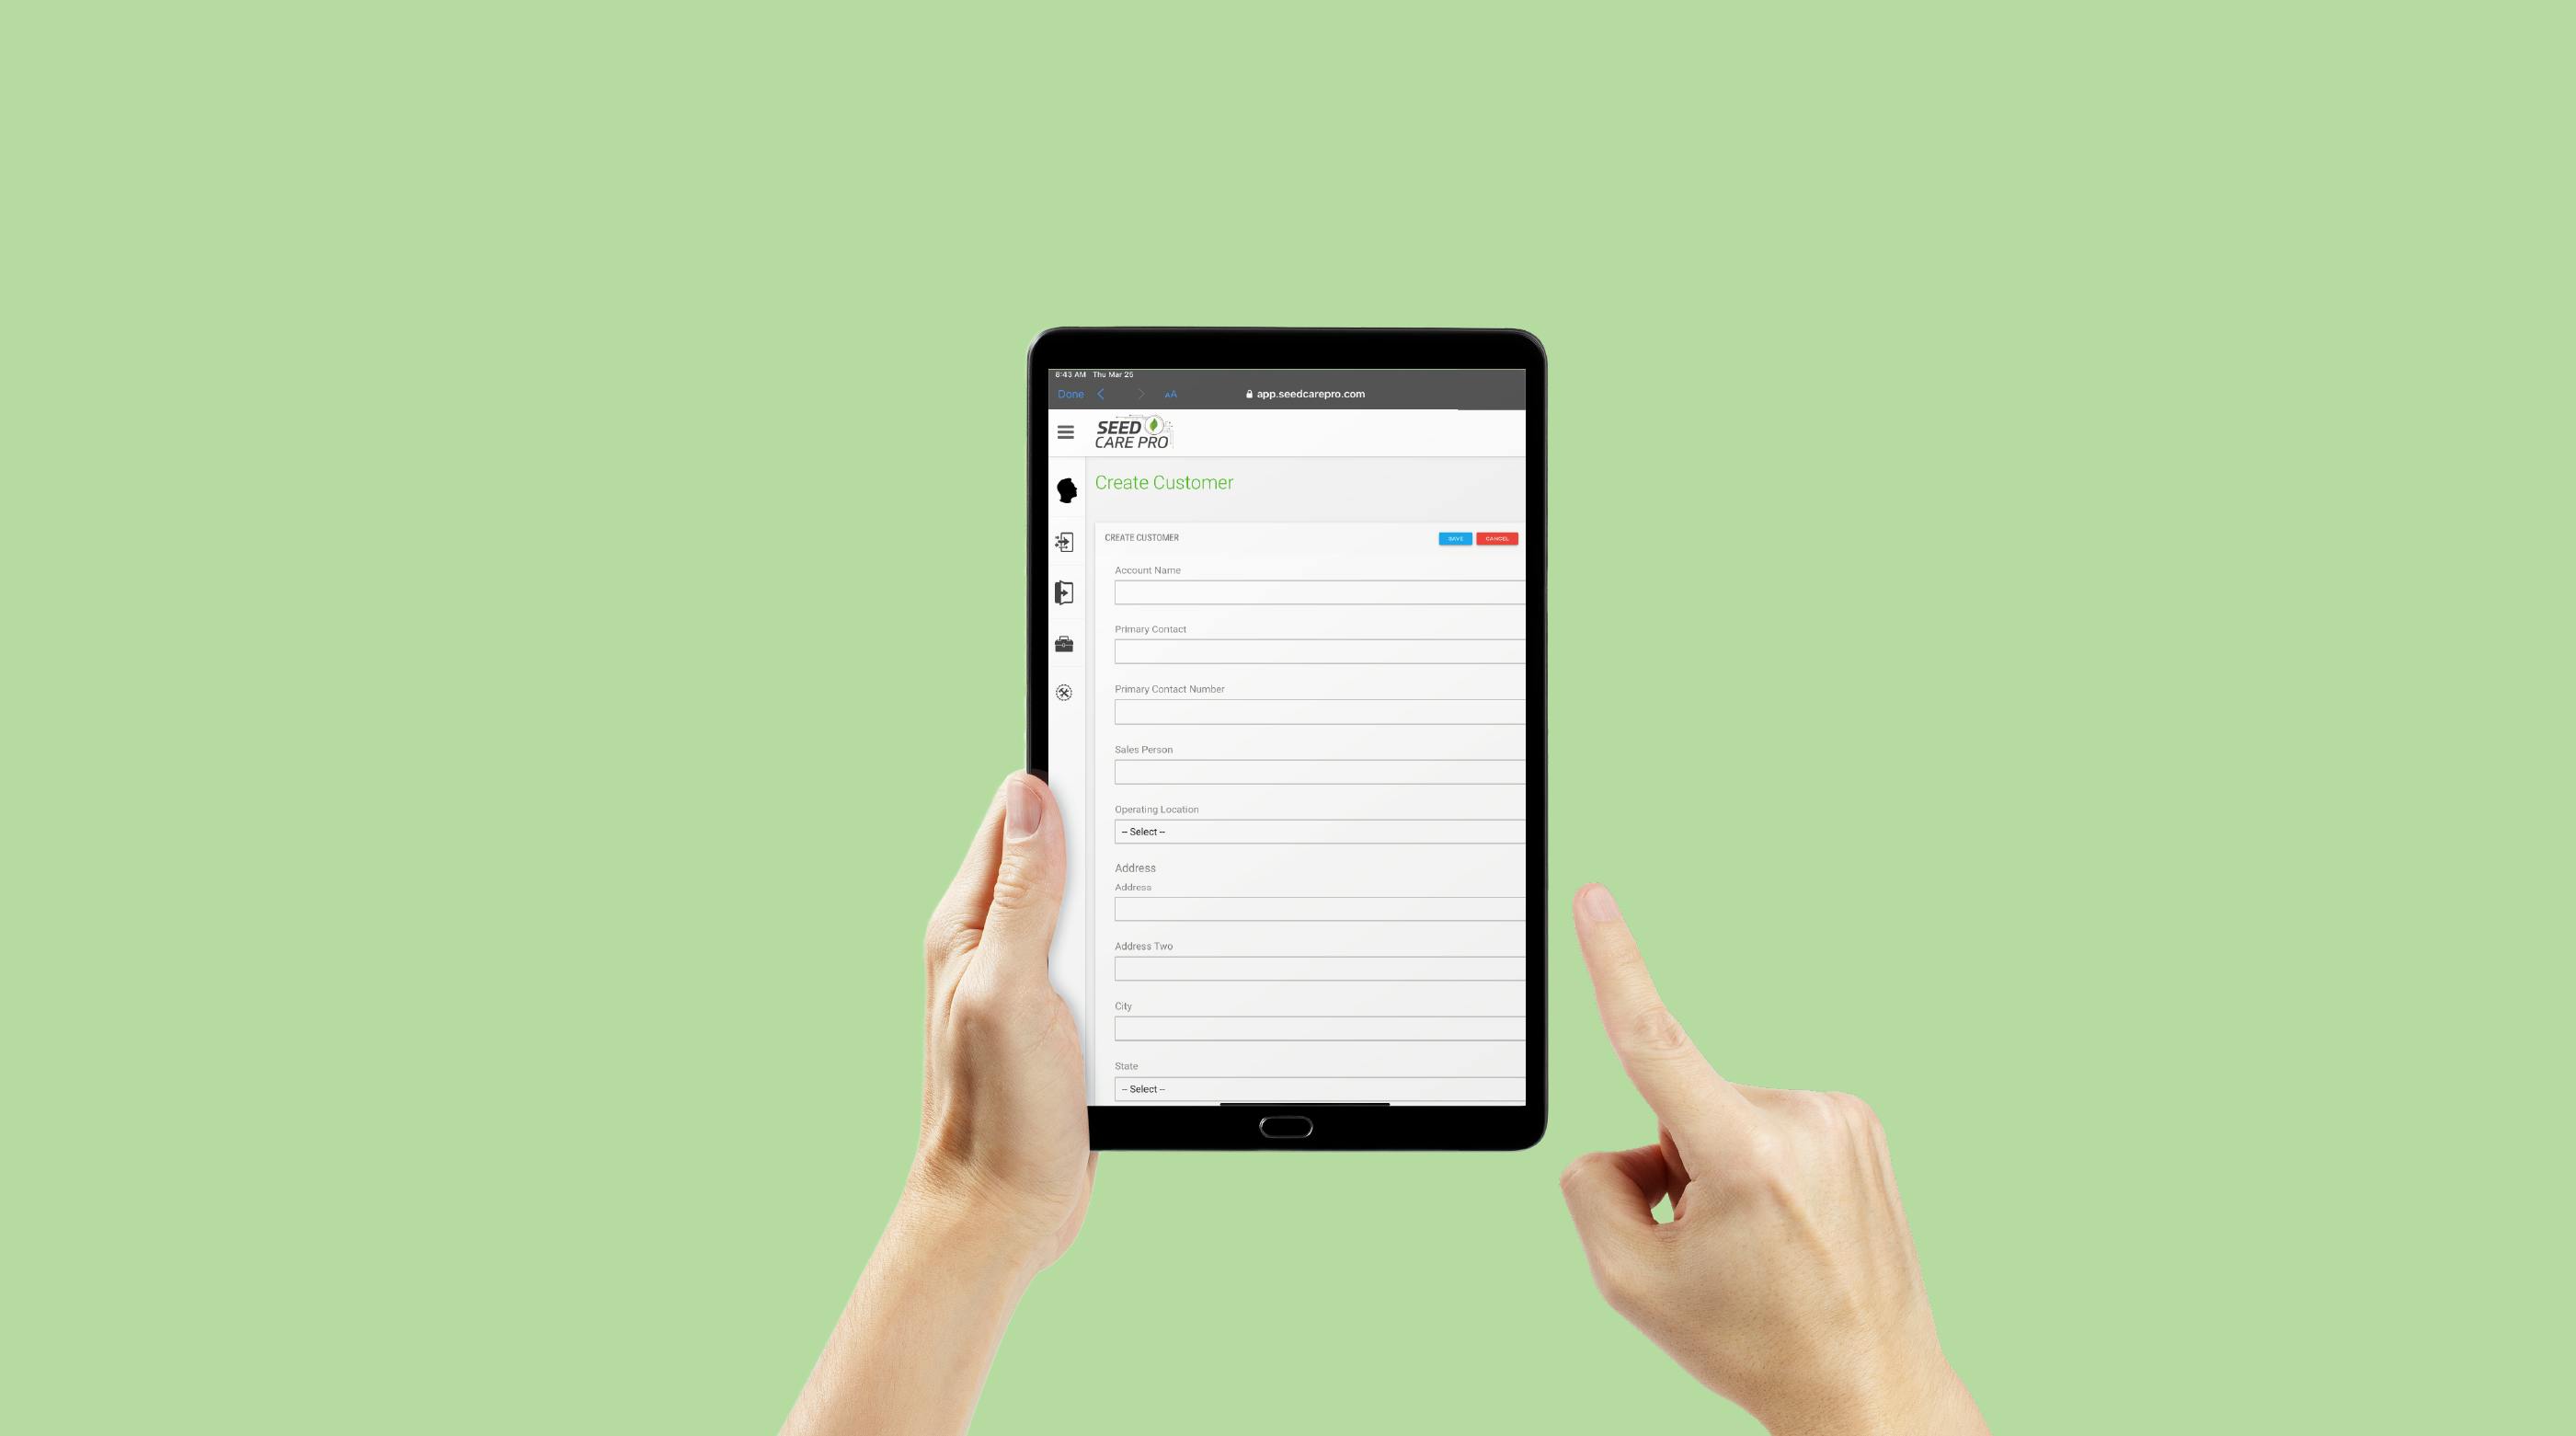Click the documents/reports icon
The height and width of the screenshot is (1436, 2576).
pyautogui.click(x=1062, y=592)
